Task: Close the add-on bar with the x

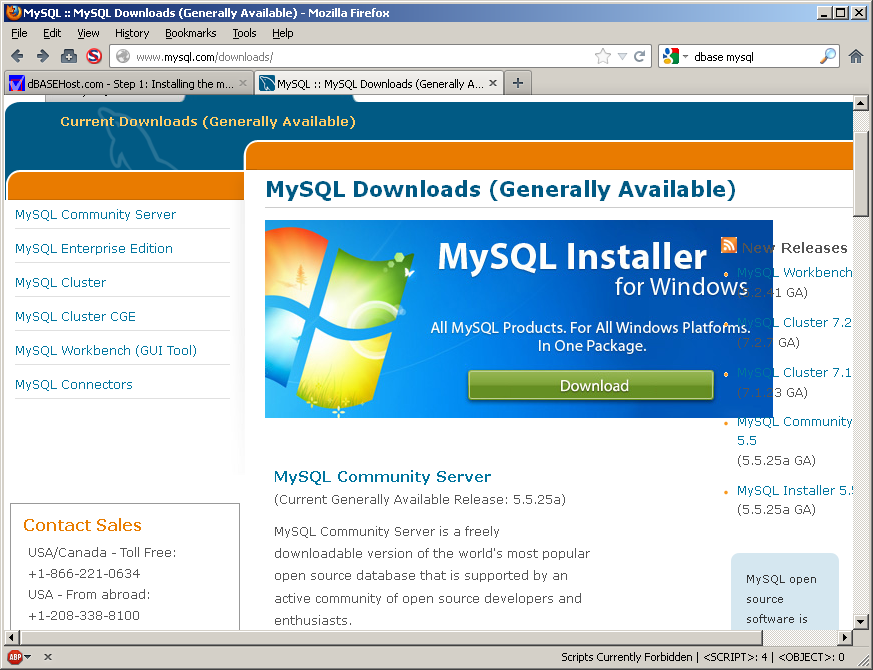Action: coord(48,657)
